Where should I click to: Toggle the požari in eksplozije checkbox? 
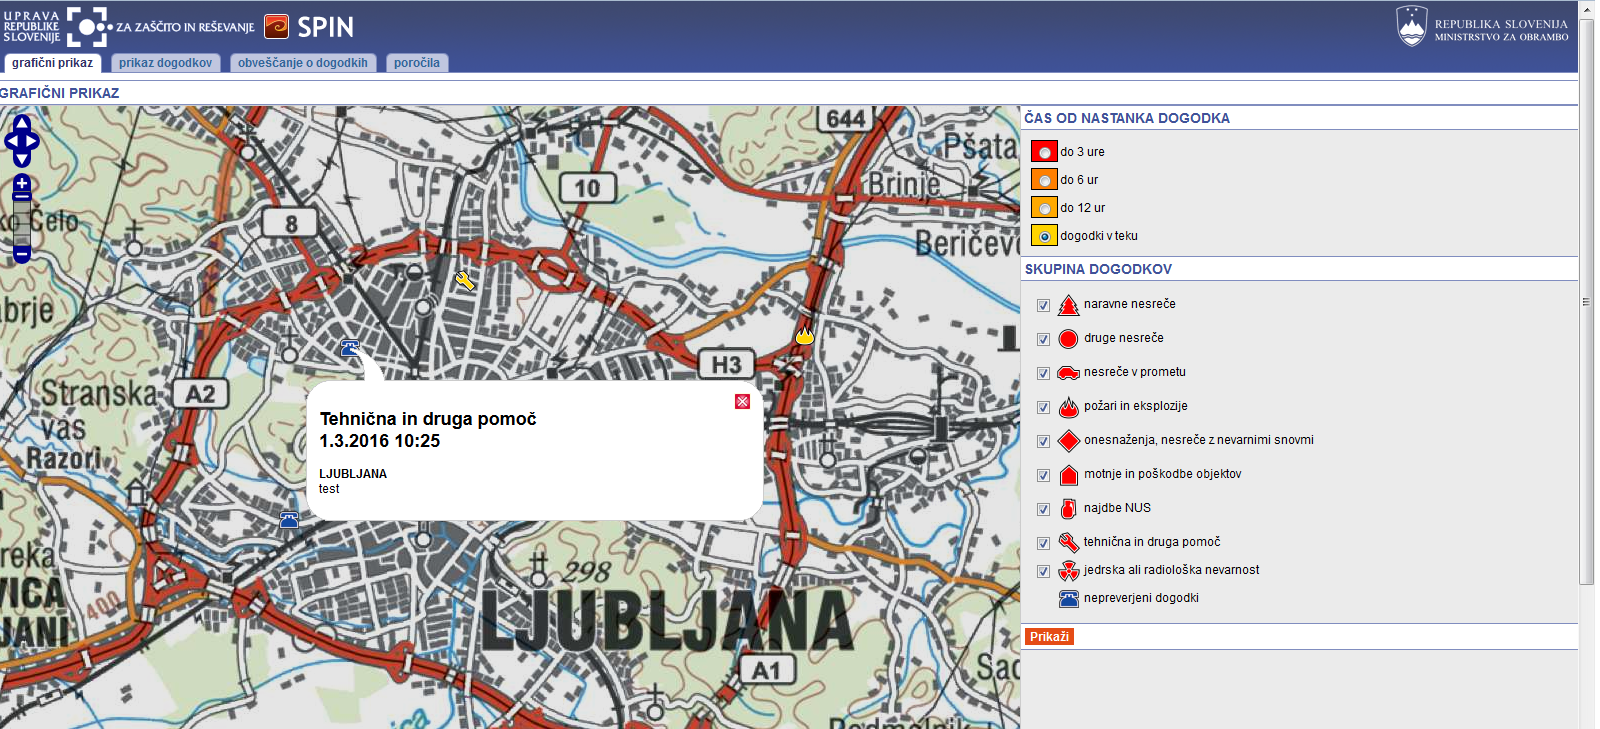1043,407
